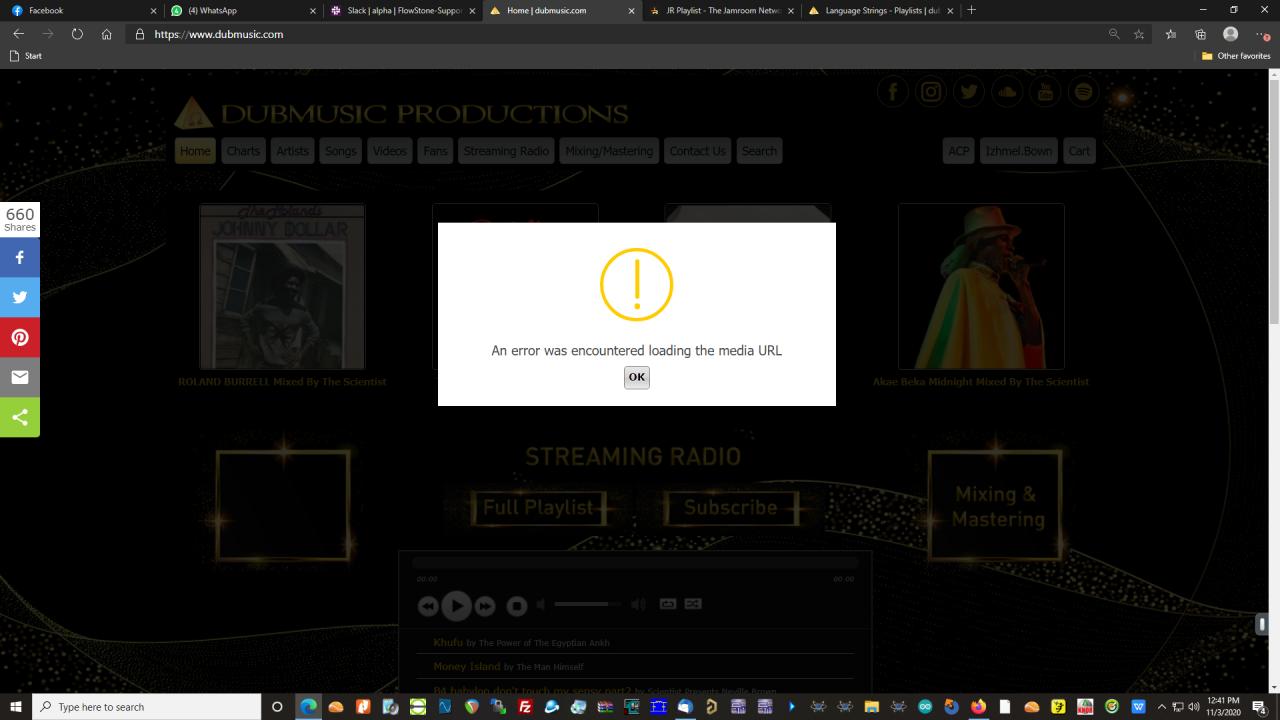The image size is (1280, 720).
Task: Open the Mixing/Mastering menu item
Action: tap(609, 151)
